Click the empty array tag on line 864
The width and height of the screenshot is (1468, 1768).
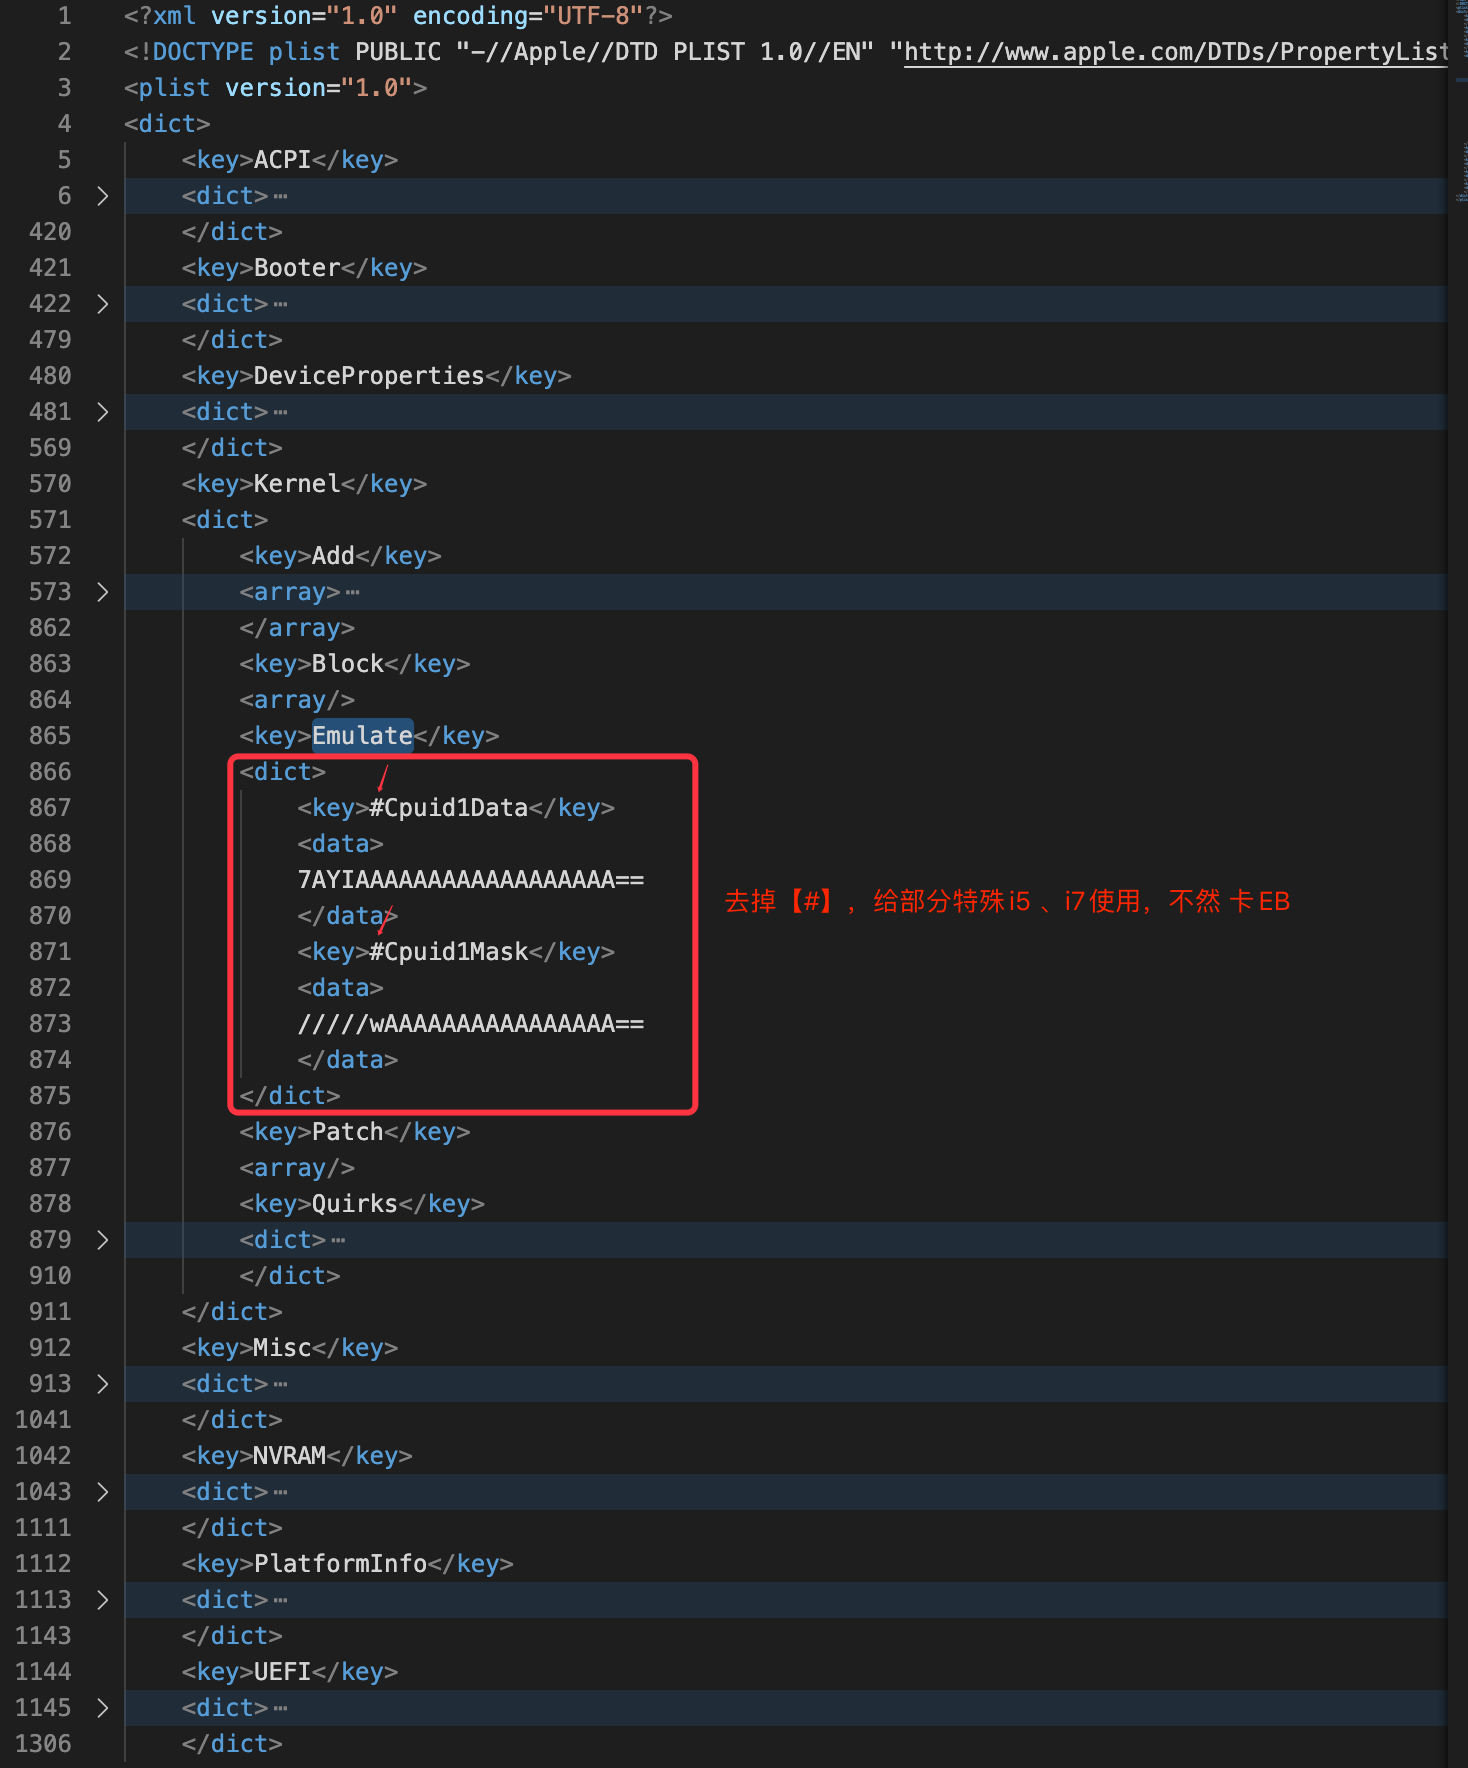click(x=297, y=700)
